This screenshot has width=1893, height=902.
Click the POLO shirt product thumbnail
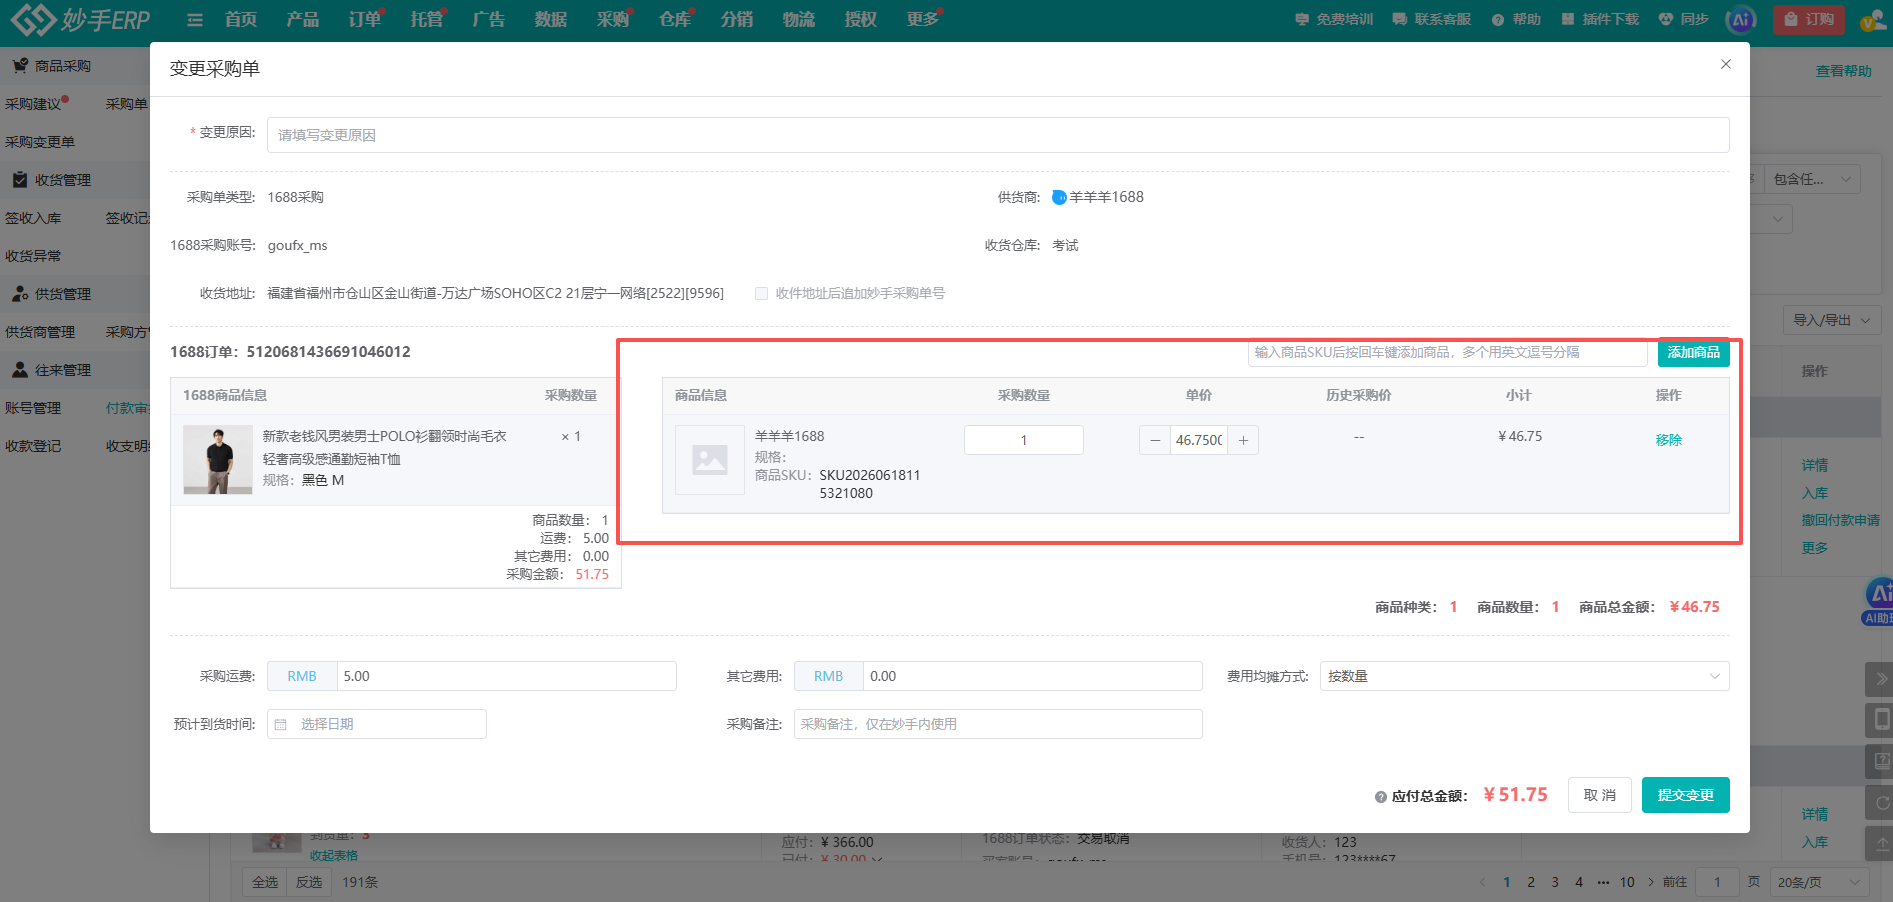[x=218, y=460]
